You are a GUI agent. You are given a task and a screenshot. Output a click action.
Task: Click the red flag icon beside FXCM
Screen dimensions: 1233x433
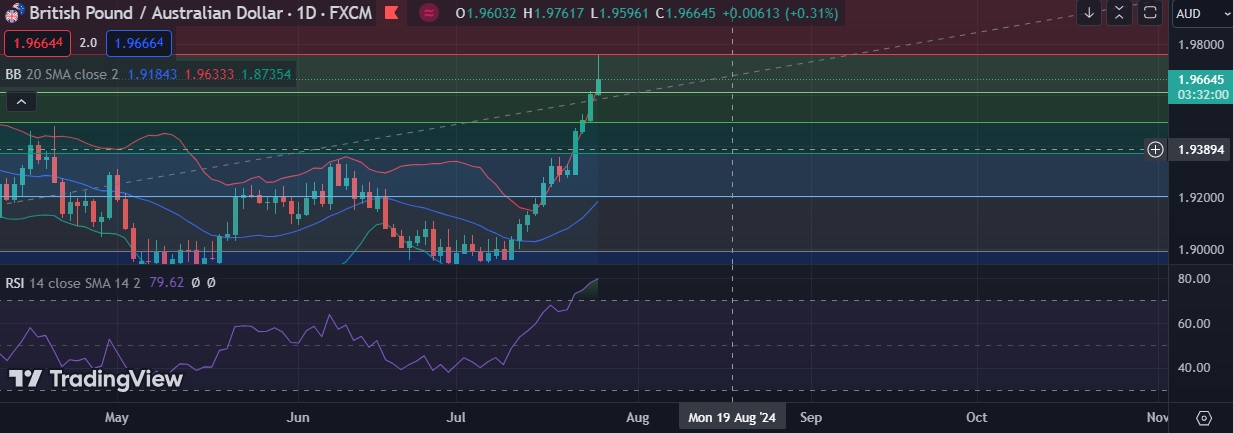pyautogui.click(x=391, y=13)
